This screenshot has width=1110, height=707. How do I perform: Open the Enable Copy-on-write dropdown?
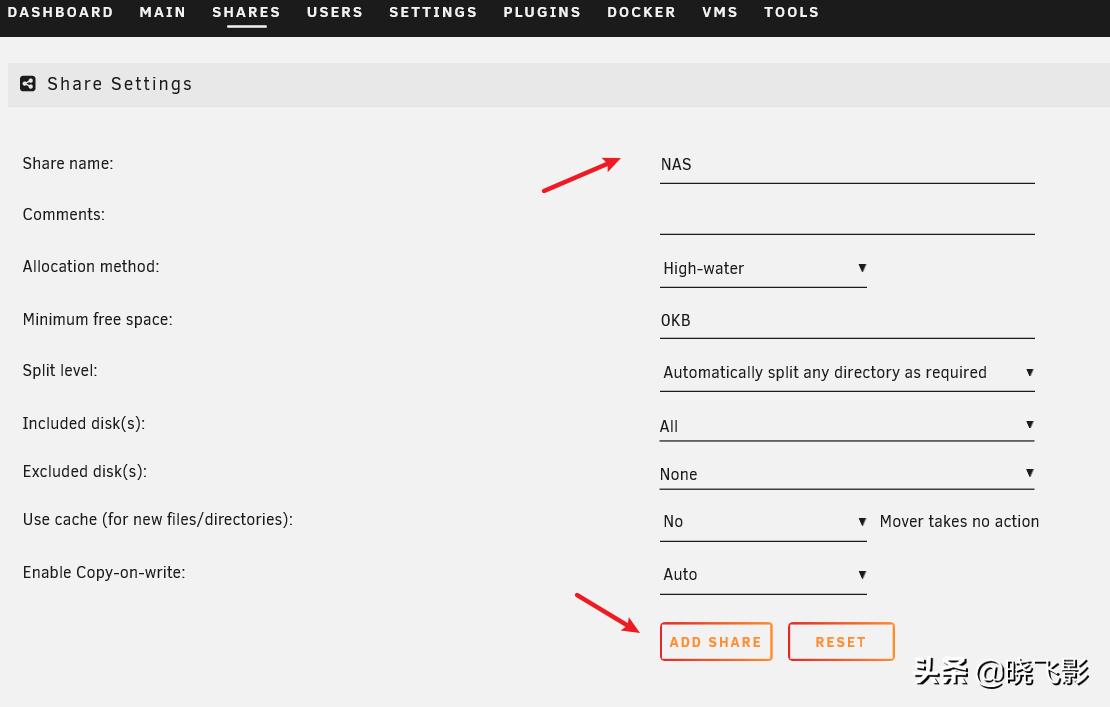763,574
